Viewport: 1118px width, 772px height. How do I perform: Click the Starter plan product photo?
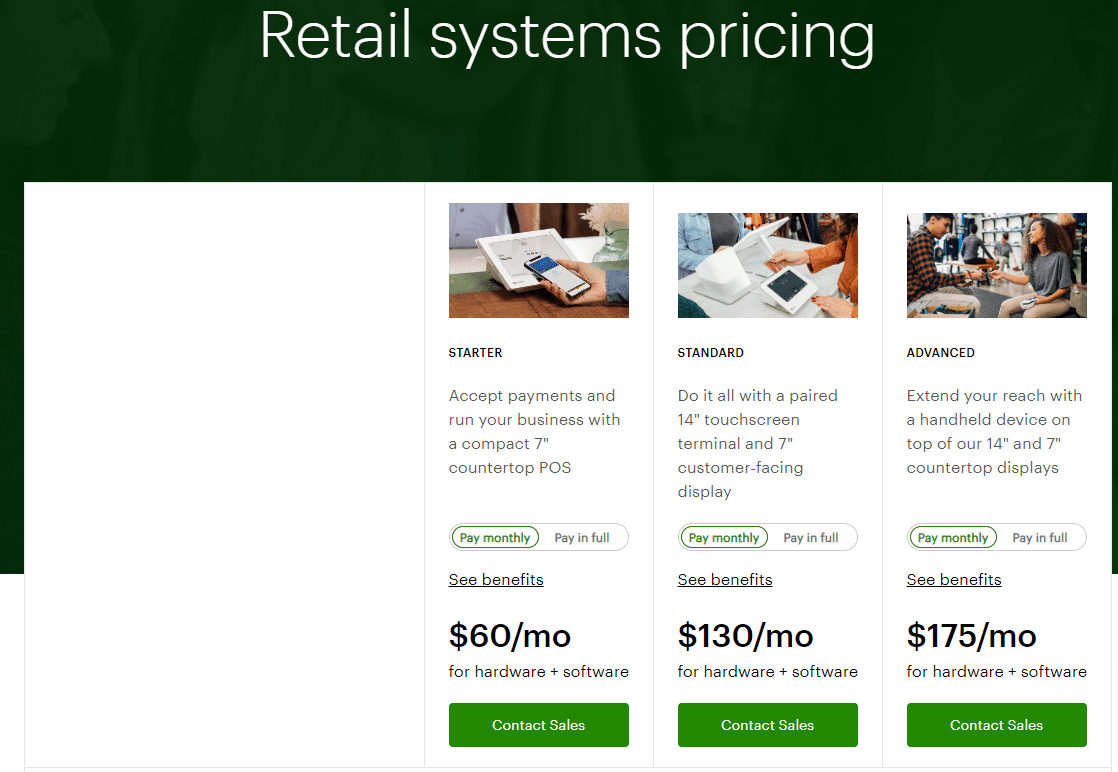click(539, 260)
